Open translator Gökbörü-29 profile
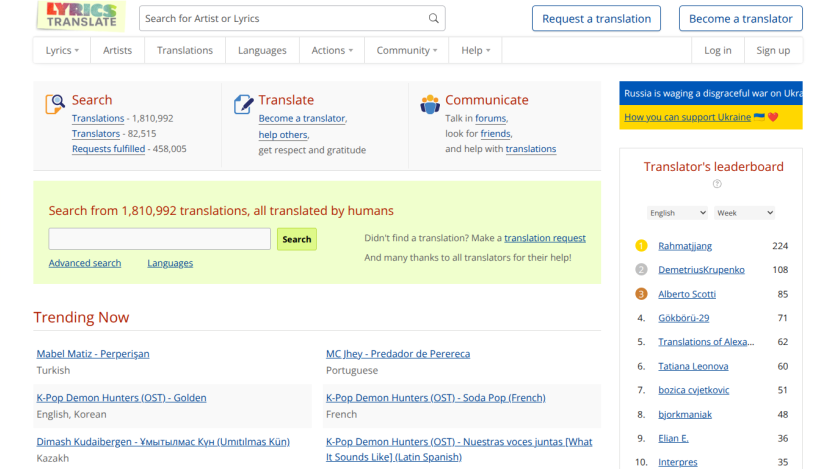Image resolution: width=835 pixels, height=469 pixels. (x=684, y=318)
